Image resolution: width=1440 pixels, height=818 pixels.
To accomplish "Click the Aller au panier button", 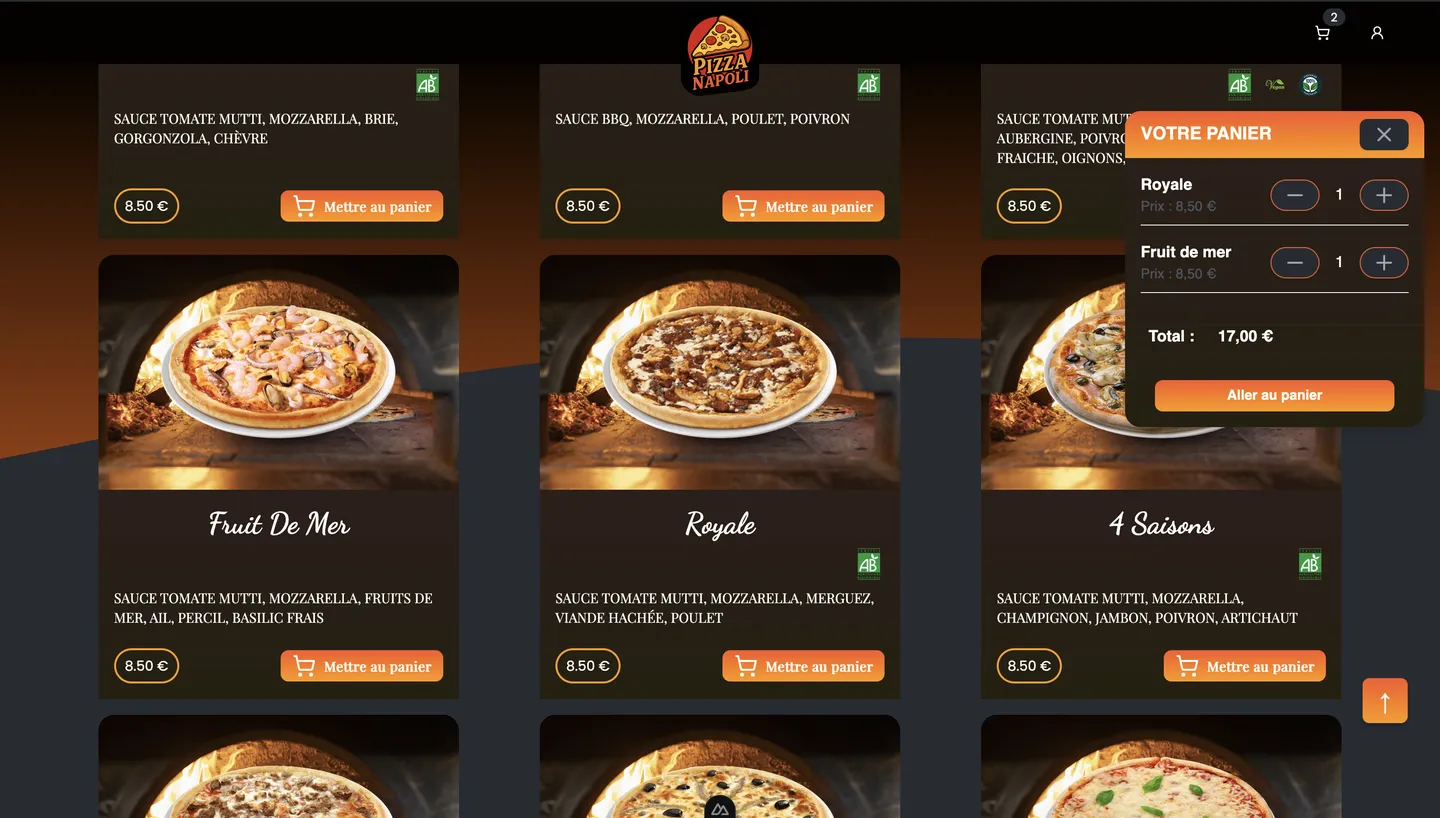I will tap(1274, 395).
